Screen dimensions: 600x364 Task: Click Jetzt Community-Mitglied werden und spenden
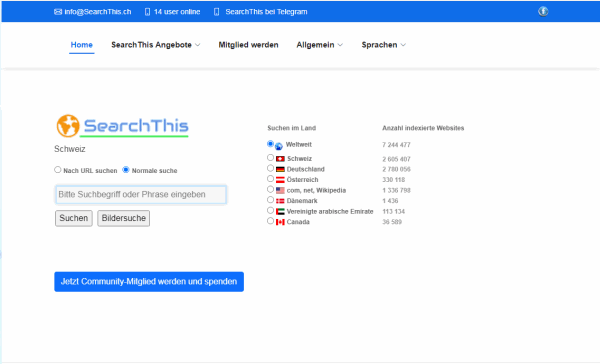(x=149, y=282)
